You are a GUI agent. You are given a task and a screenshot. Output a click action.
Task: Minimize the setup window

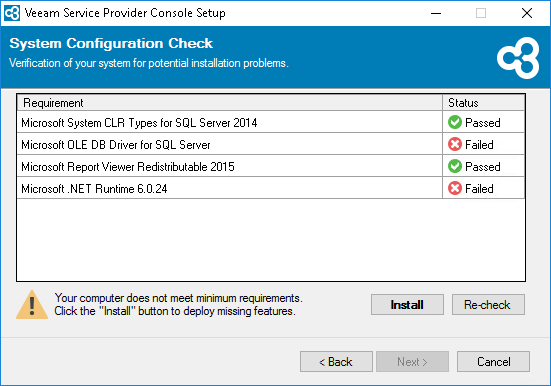[x=436, y=13]
